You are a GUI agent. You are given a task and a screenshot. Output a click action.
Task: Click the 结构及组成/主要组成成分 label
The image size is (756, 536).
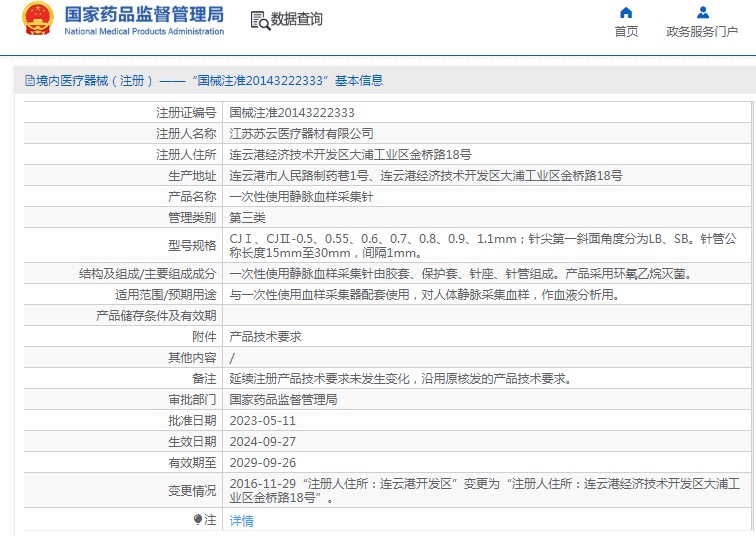coord(148,274)
